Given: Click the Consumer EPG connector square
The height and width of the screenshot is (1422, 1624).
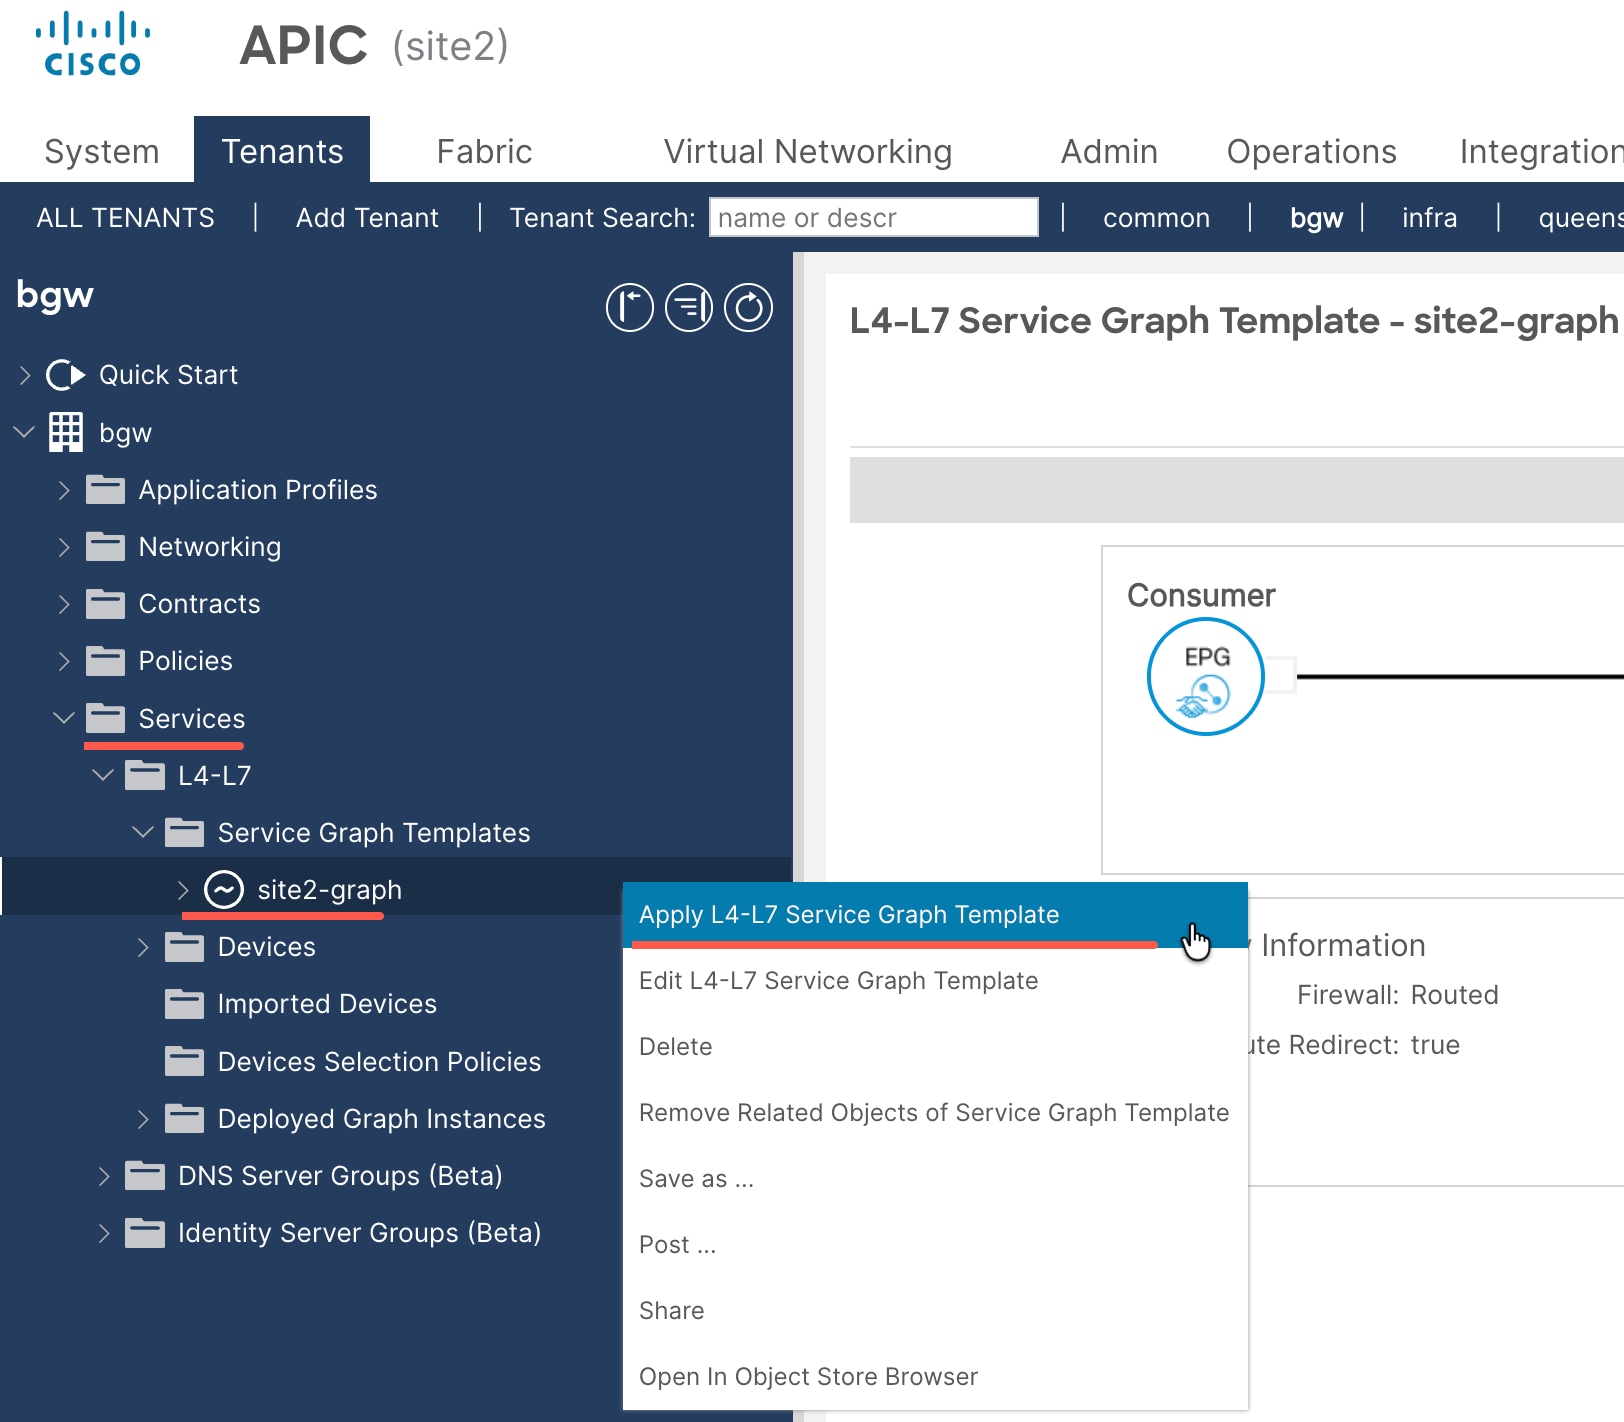Looking at the screenshot, I should click(x=1281, y=676).
